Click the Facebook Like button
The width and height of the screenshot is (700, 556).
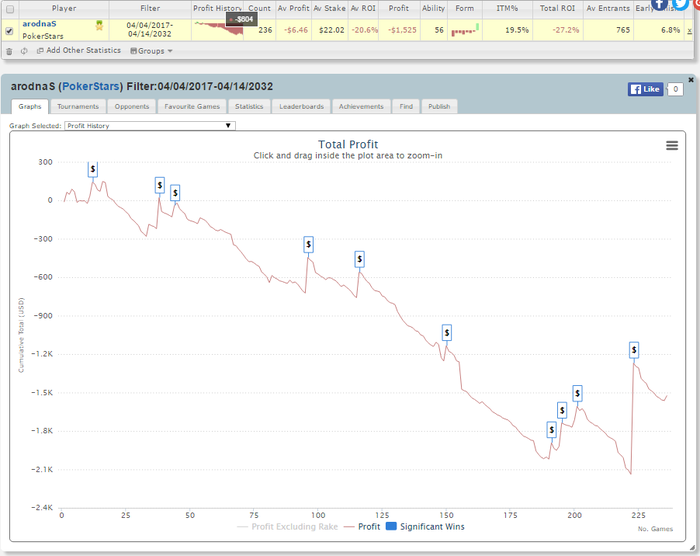pyautogui.click(x=645, y=89)
